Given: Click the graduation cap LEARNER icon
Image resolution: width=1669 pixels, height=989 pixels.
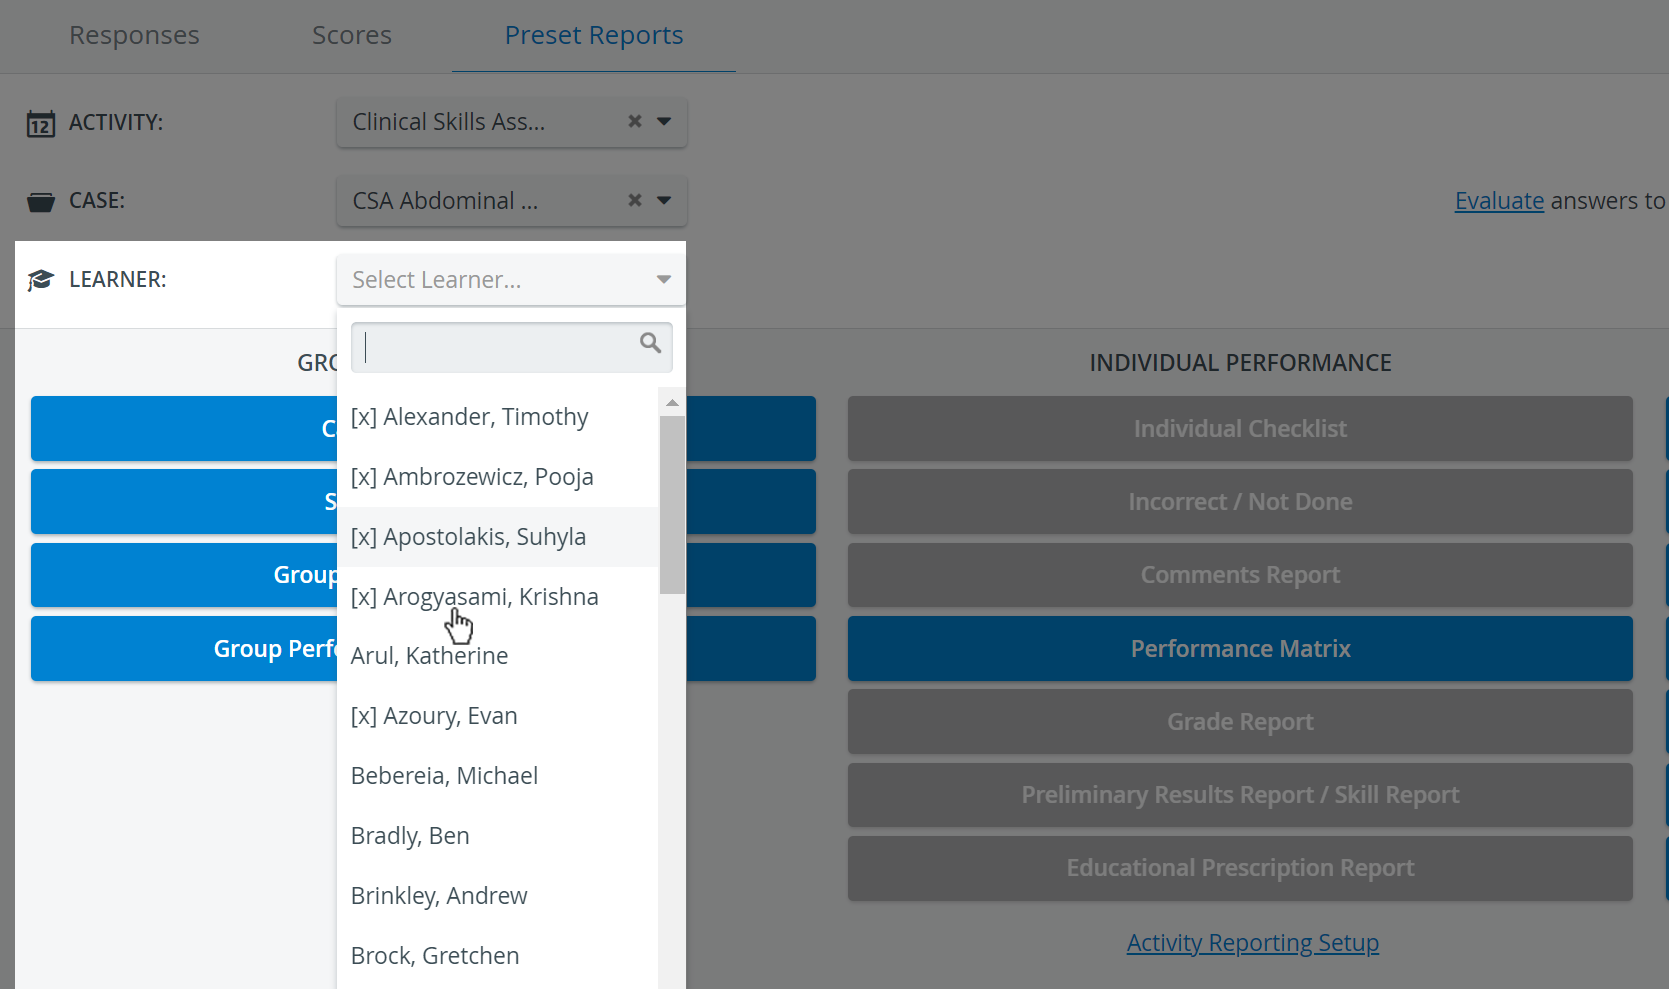Looking at the screenshot, I should click(40, 280).
